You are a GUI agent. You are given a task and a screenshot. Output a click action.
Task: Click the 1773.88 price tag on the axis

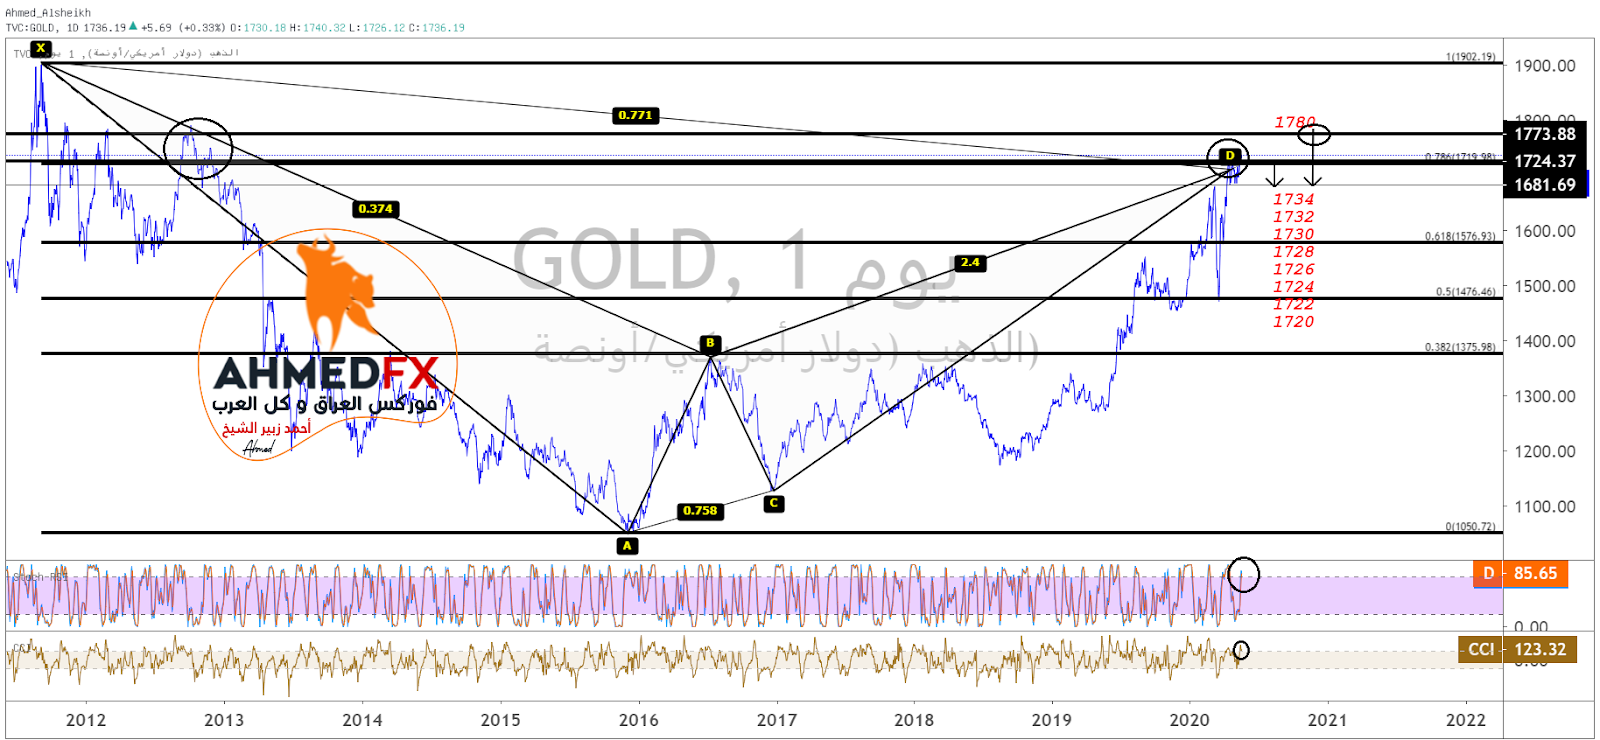click(x=1545, y=134)
